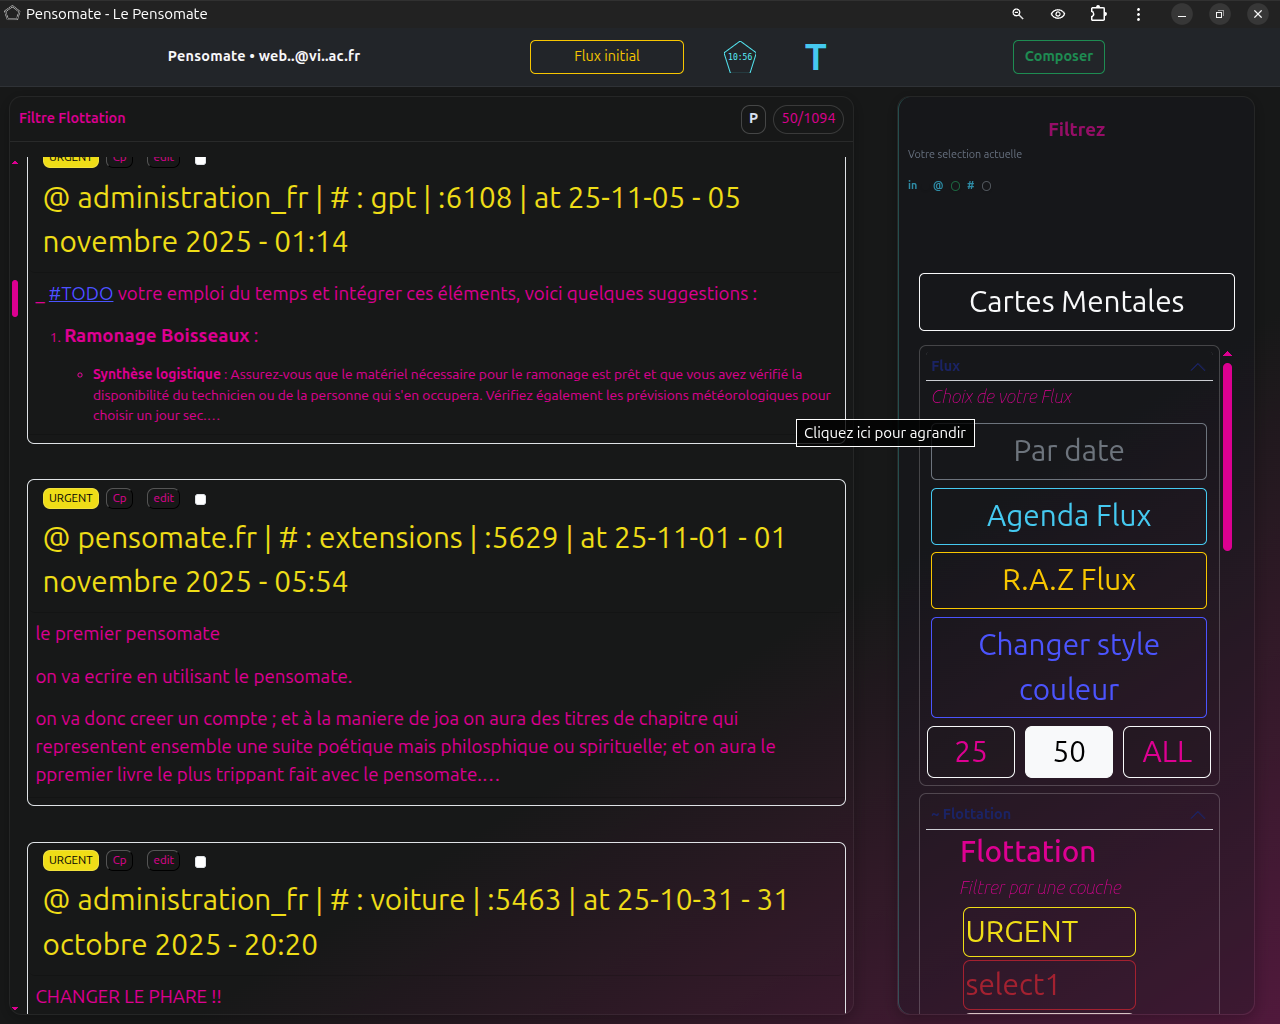
Task: Click the 'in' filter icon in the Filtrez panel
Action: tap(912, 185)
